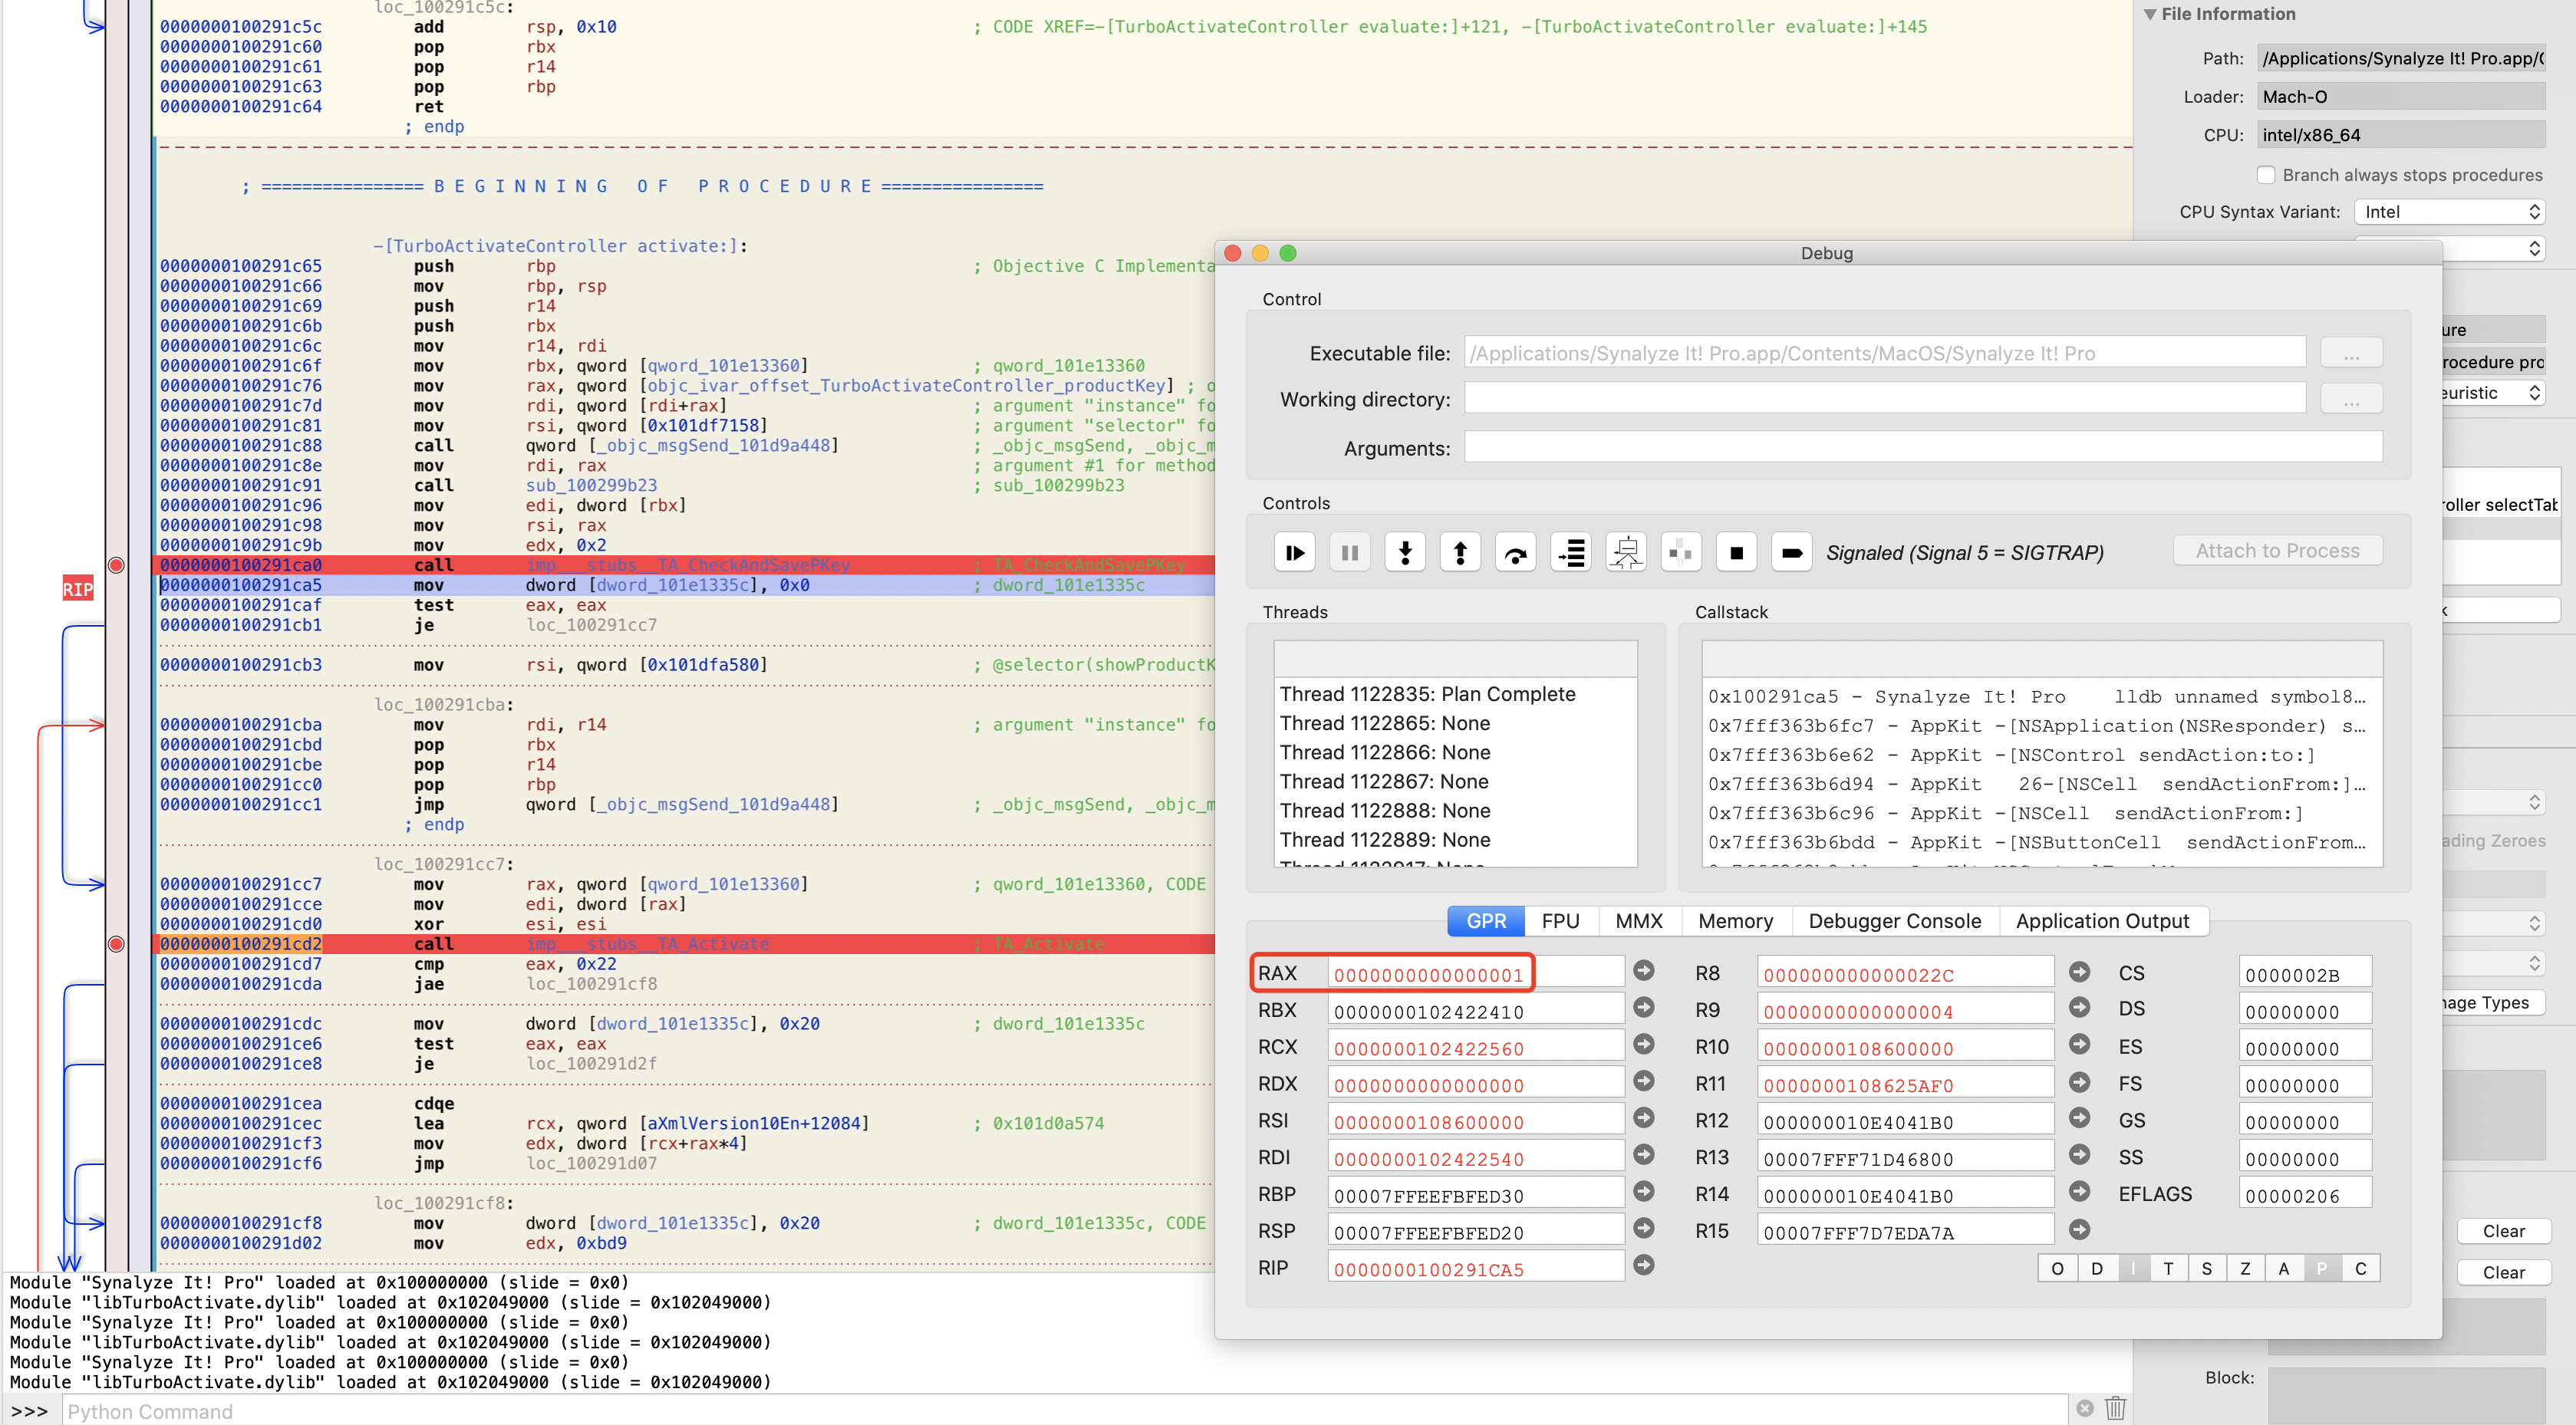Click the trash icon beside Python Command
The image size is (2576, 1425).
[2115, 1408]
